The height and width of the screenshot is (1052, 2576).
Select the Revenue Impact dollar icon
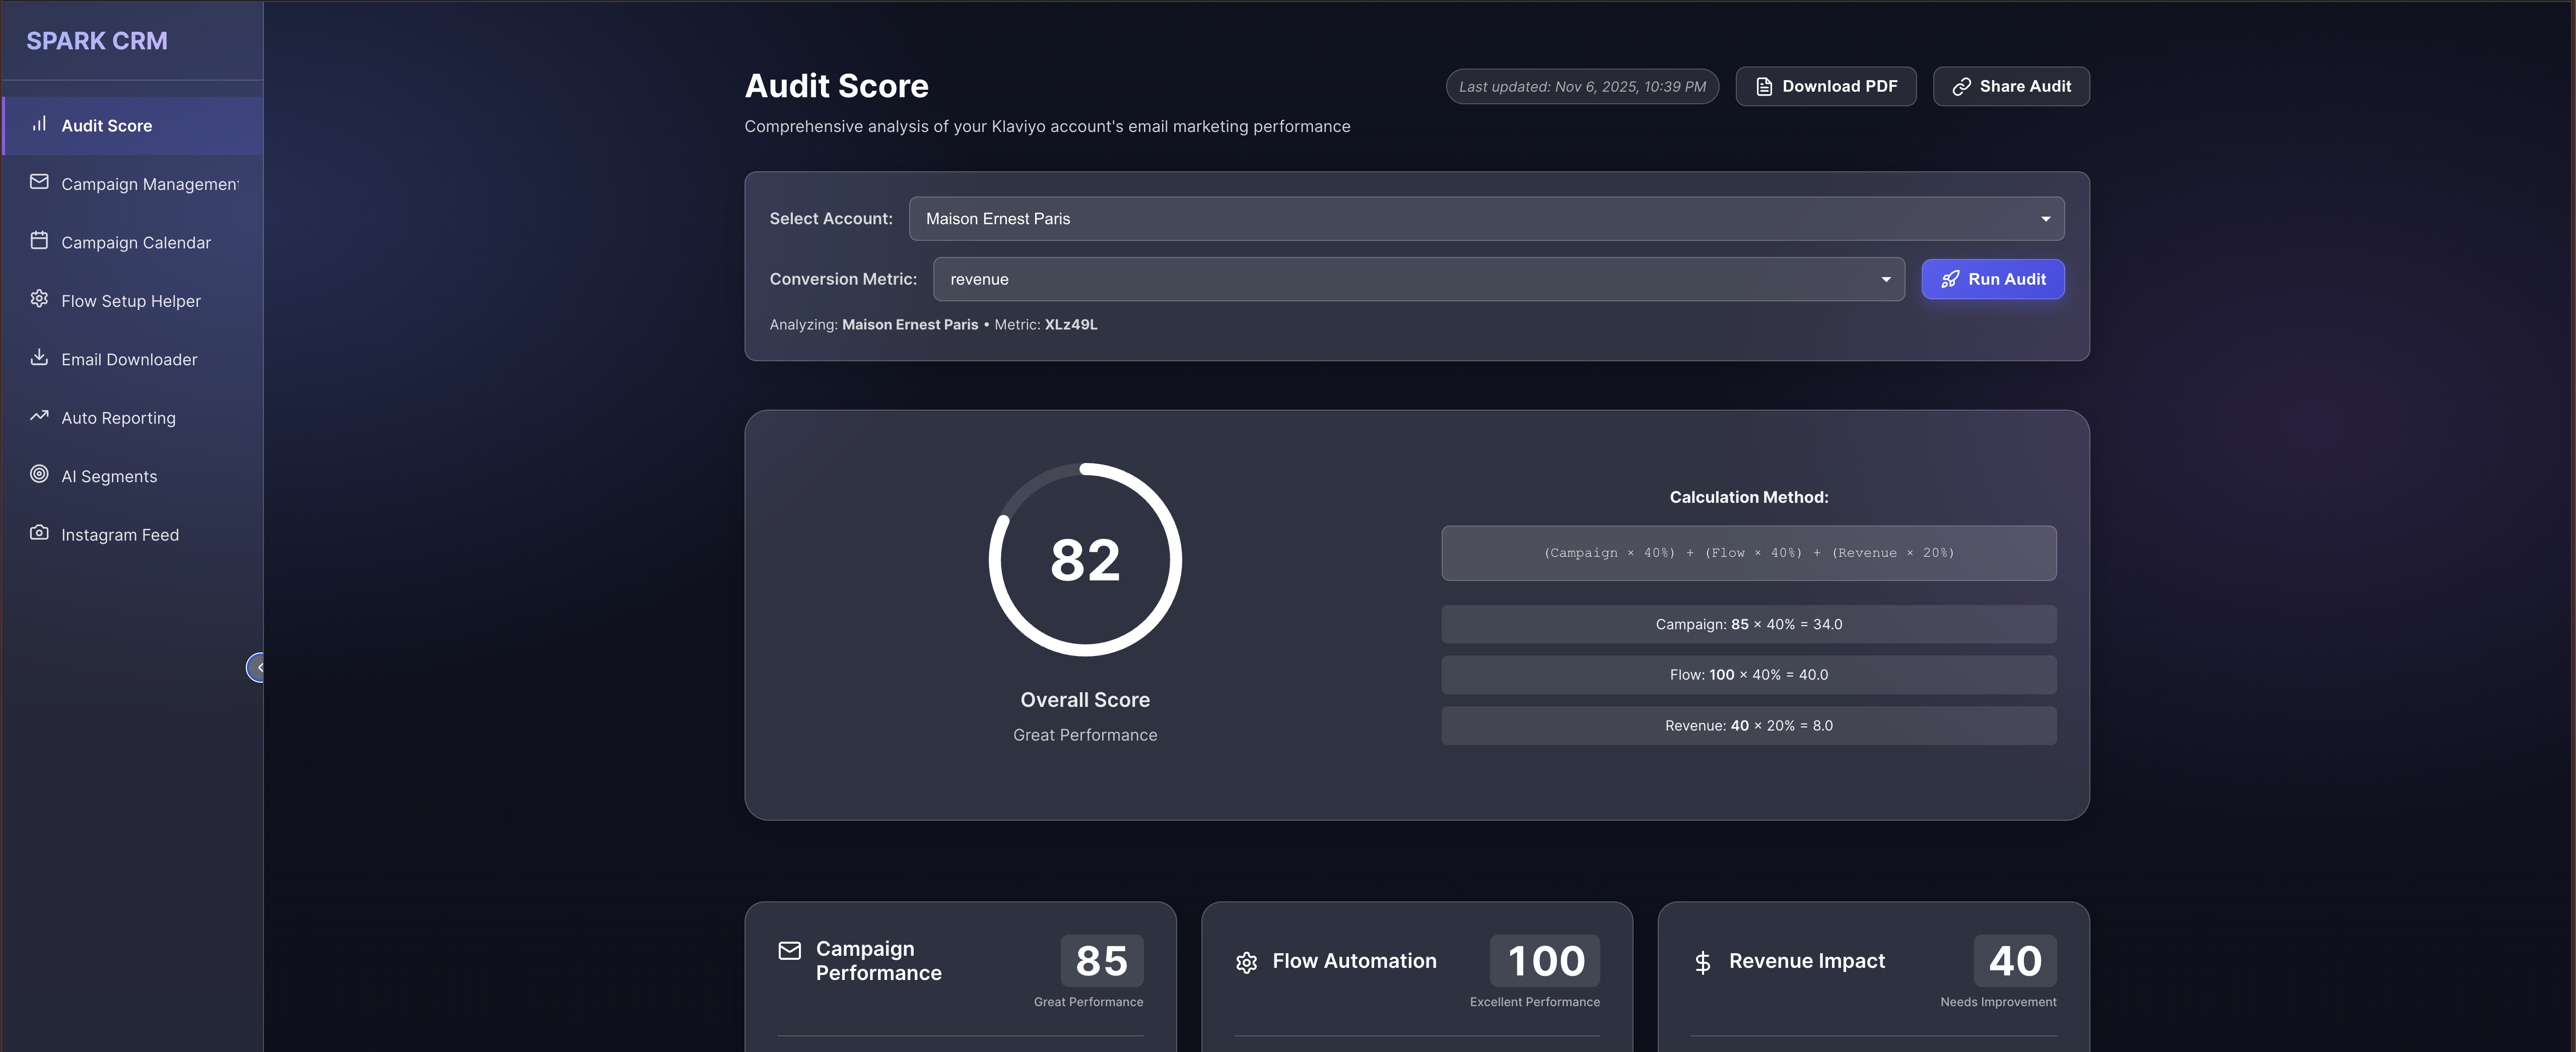[x=1702, y=961]
